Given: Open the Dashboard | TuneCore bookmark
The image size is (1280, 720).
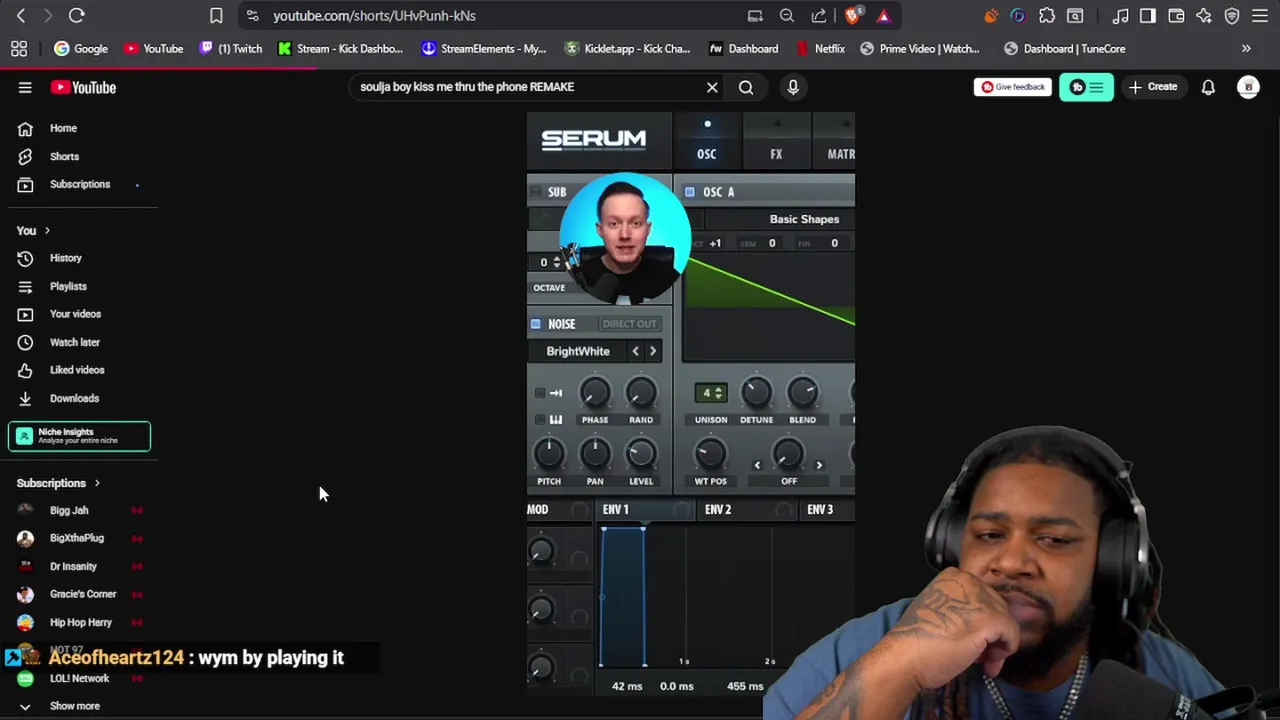Looking at the screenshot, I should pyautogui.click(x=1064, y=49).
